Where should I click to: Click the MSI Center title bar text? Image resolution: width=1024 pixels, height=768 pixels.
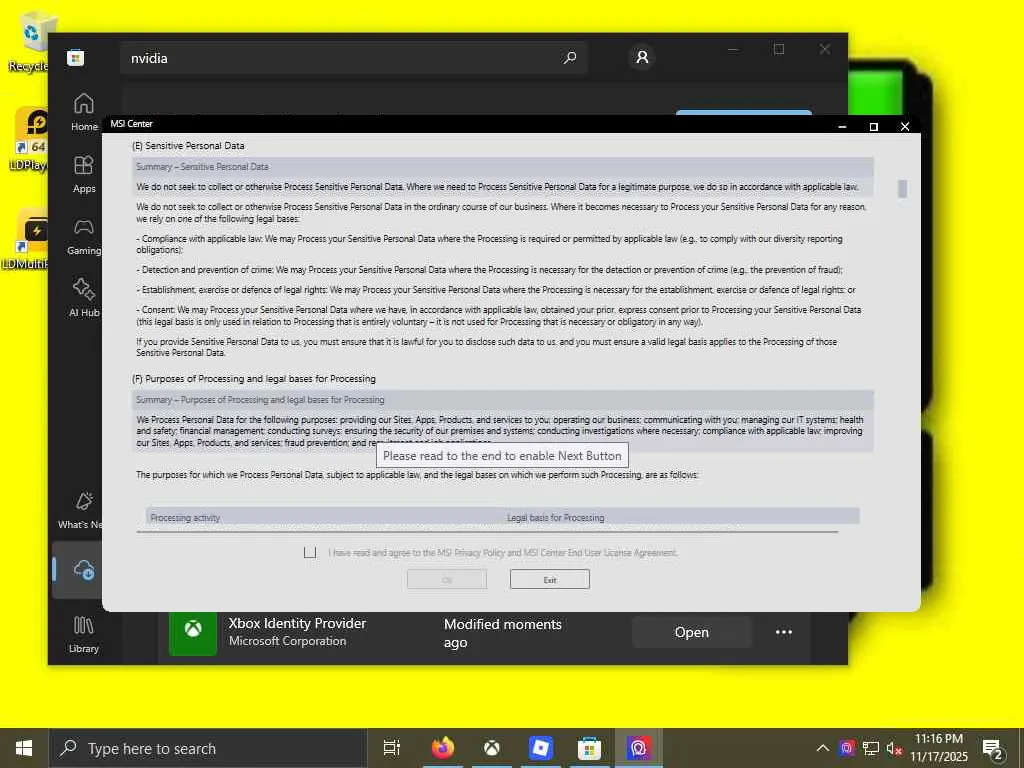coord(131,123)
